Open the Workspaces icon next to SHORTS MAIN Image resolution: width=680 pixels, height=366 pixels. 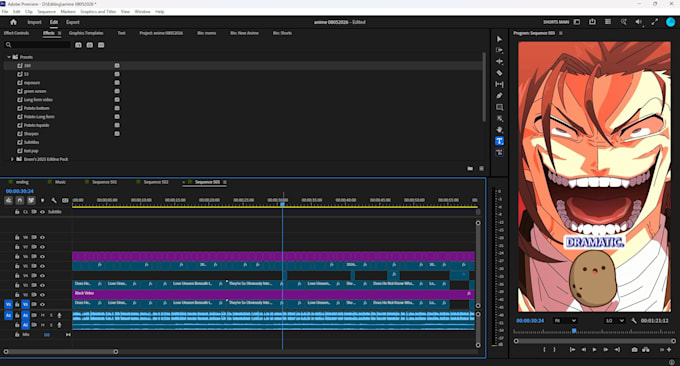click(x=577, y=22)
